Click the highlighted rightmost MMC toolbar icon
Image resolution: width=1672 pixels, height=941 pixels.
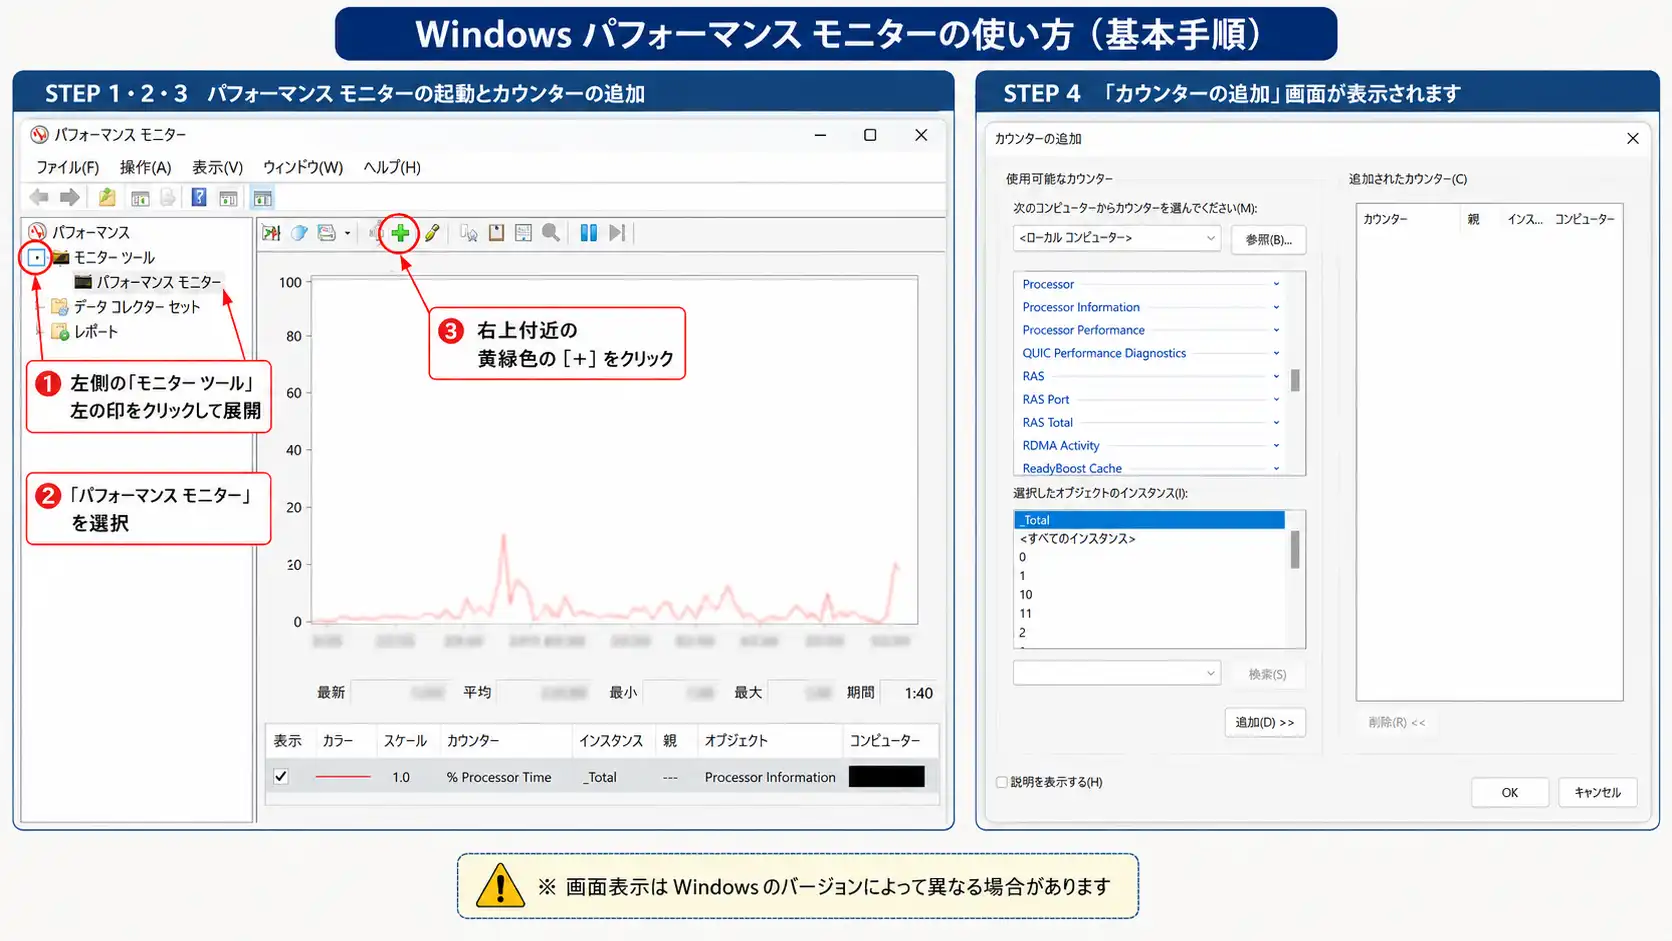tap(262, 198)
